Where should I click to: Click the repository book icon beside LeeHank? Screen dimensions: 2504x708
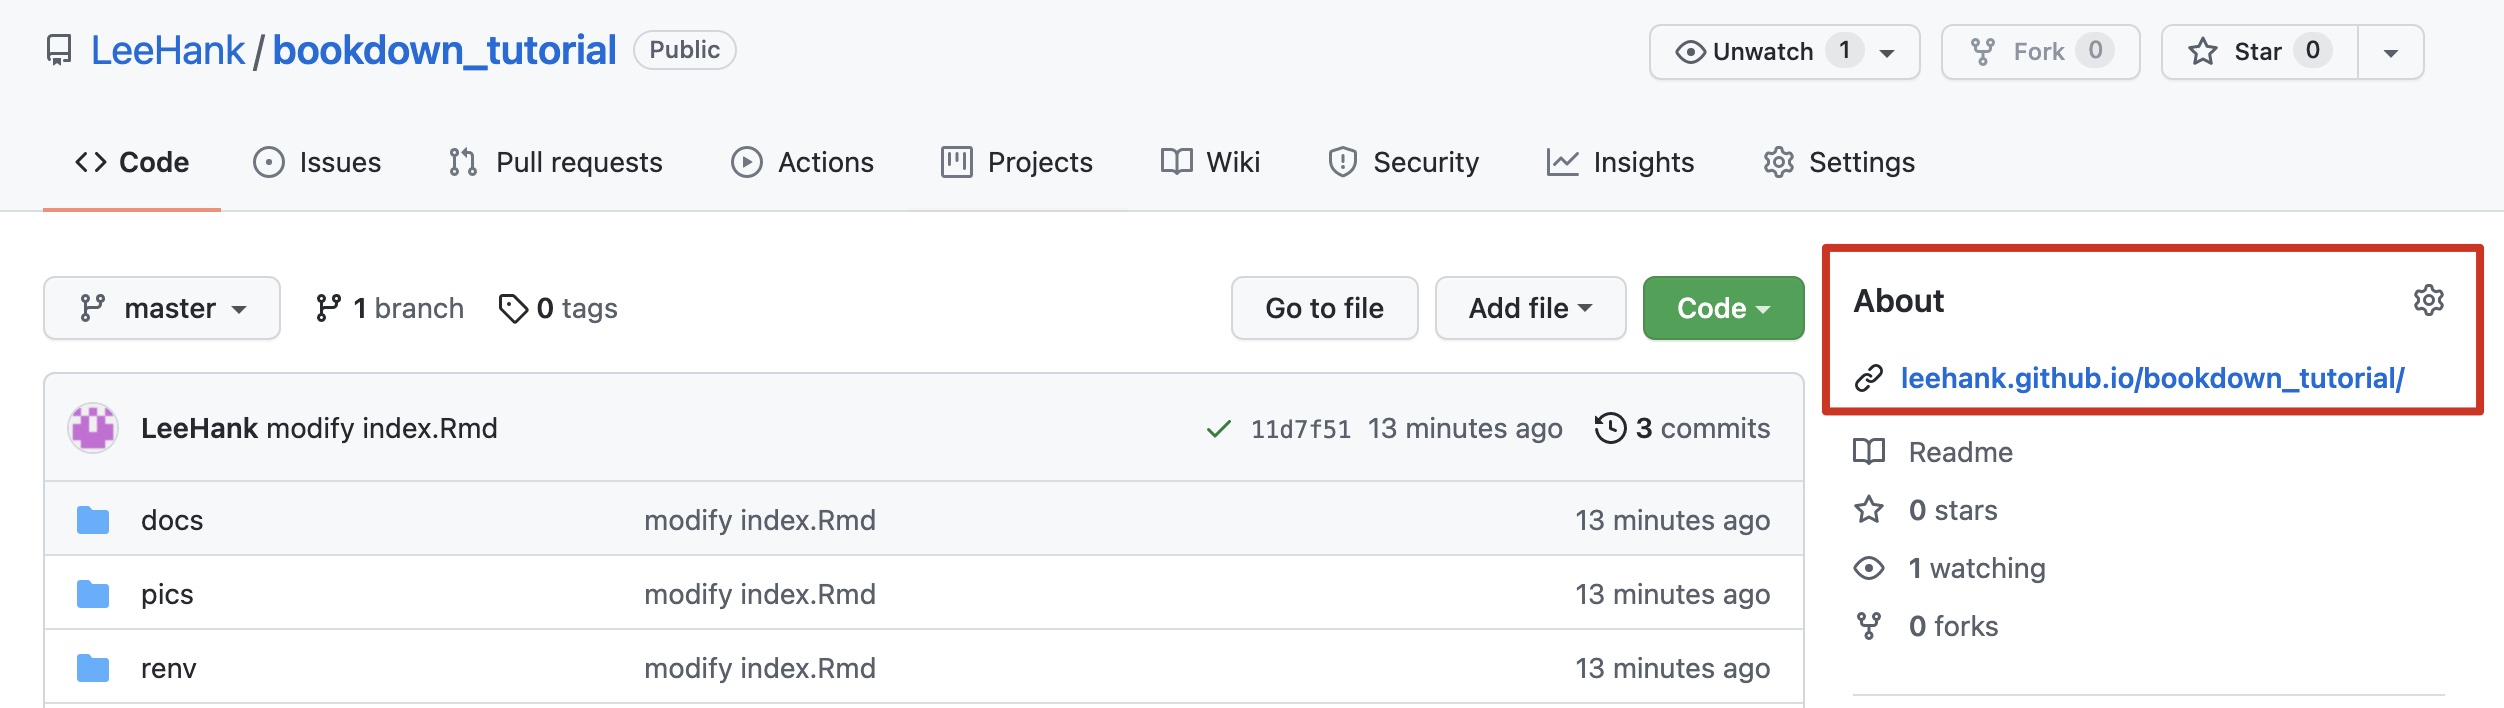(59, 50)
